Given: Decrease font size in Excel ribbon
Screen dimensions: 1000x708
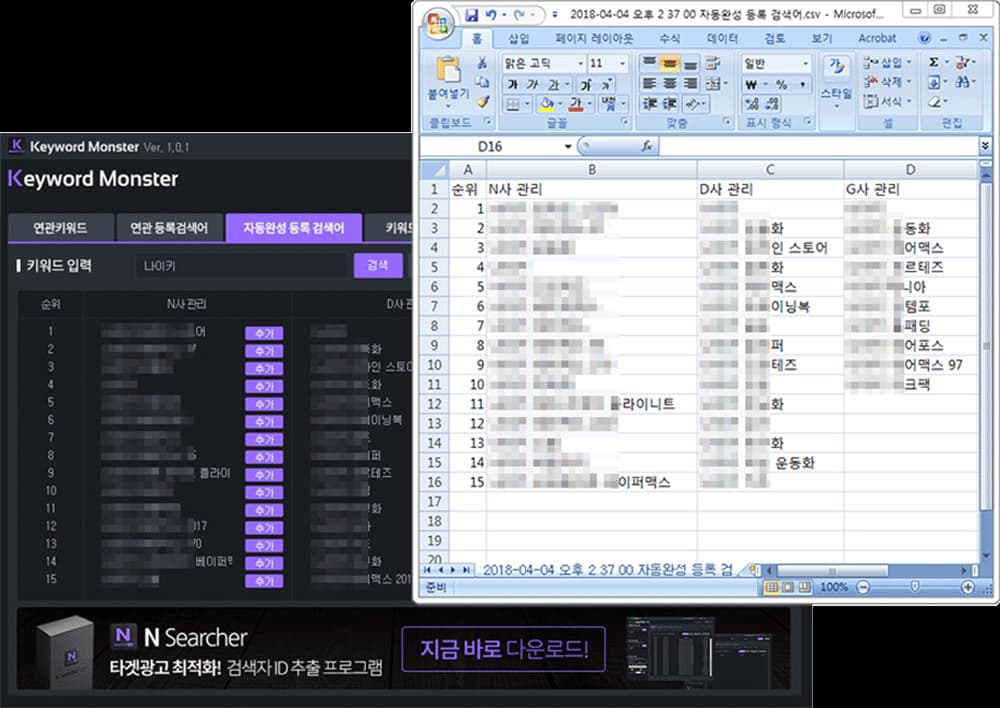Looking at the screenshot, I should tap(607, 84).
